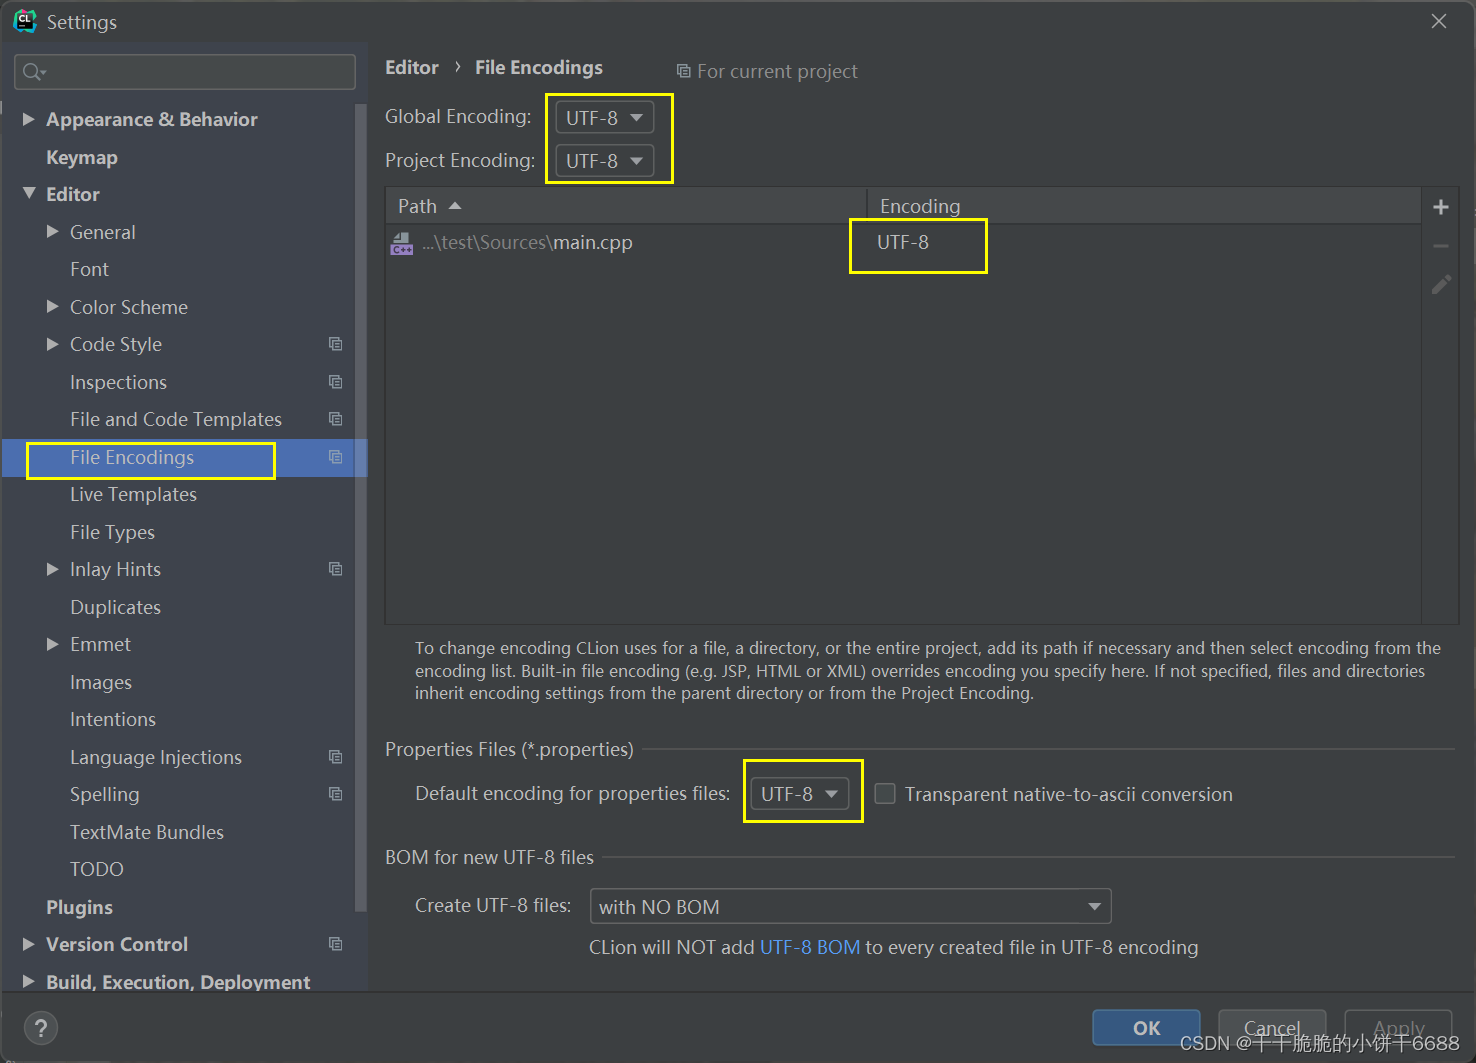Click project-level icon beside Inlay Hints
This screenshot has width=1476, height=1063.
(335, 569)
